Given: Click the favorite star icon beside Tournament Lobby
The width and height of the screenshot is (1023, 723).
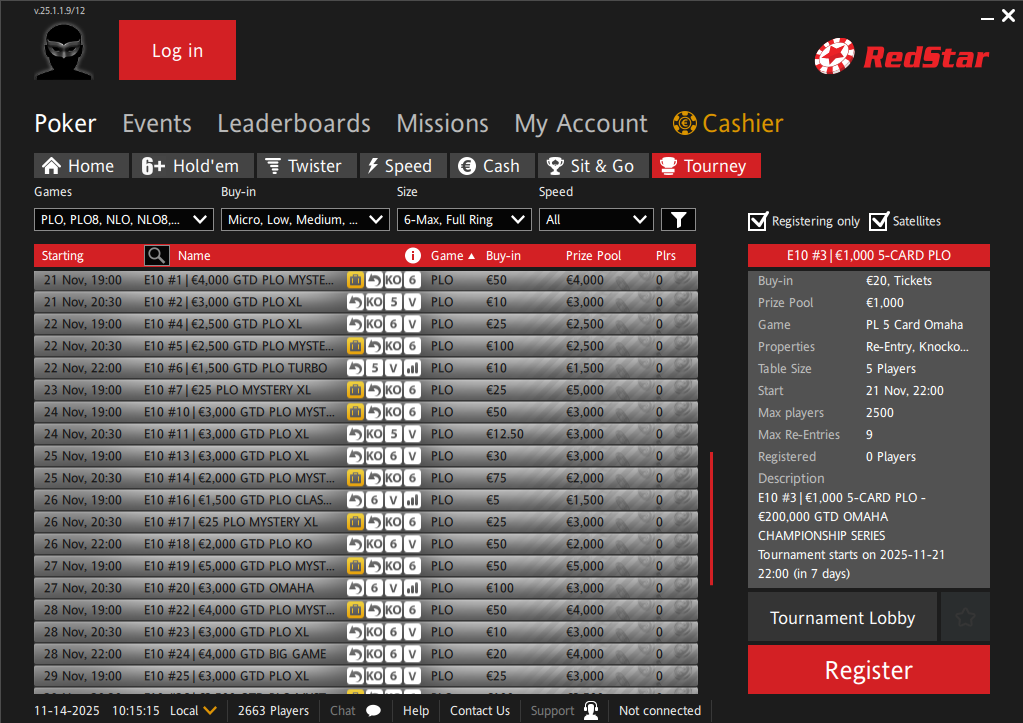Looking at the screenshot, I should (x=965, y=617).
